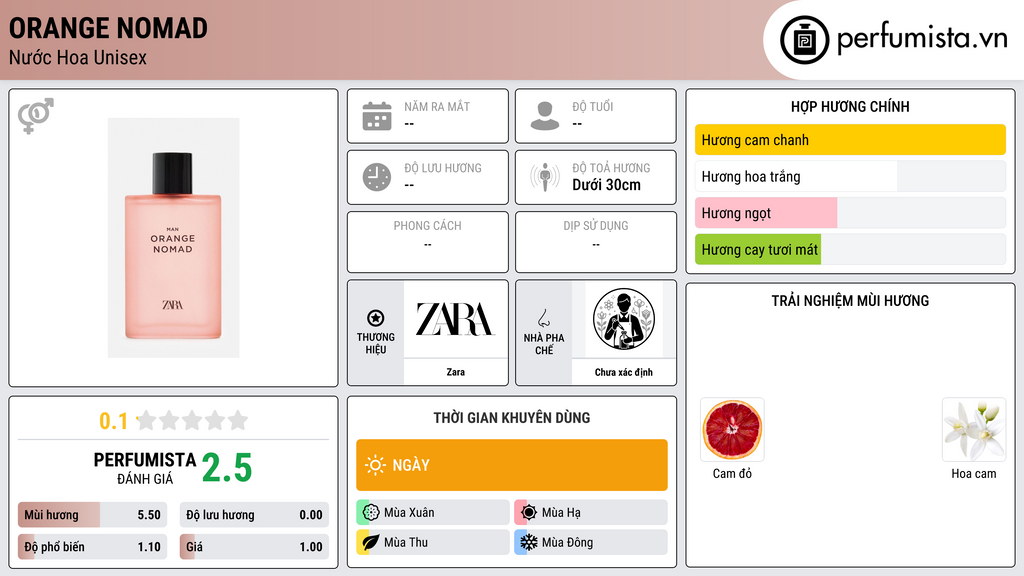The width and height of the screenshot is (1024, 576).
Task: Click the summer sun icon for Mùa Hạ
Action: pyautogui.click(x=529, y=512)
